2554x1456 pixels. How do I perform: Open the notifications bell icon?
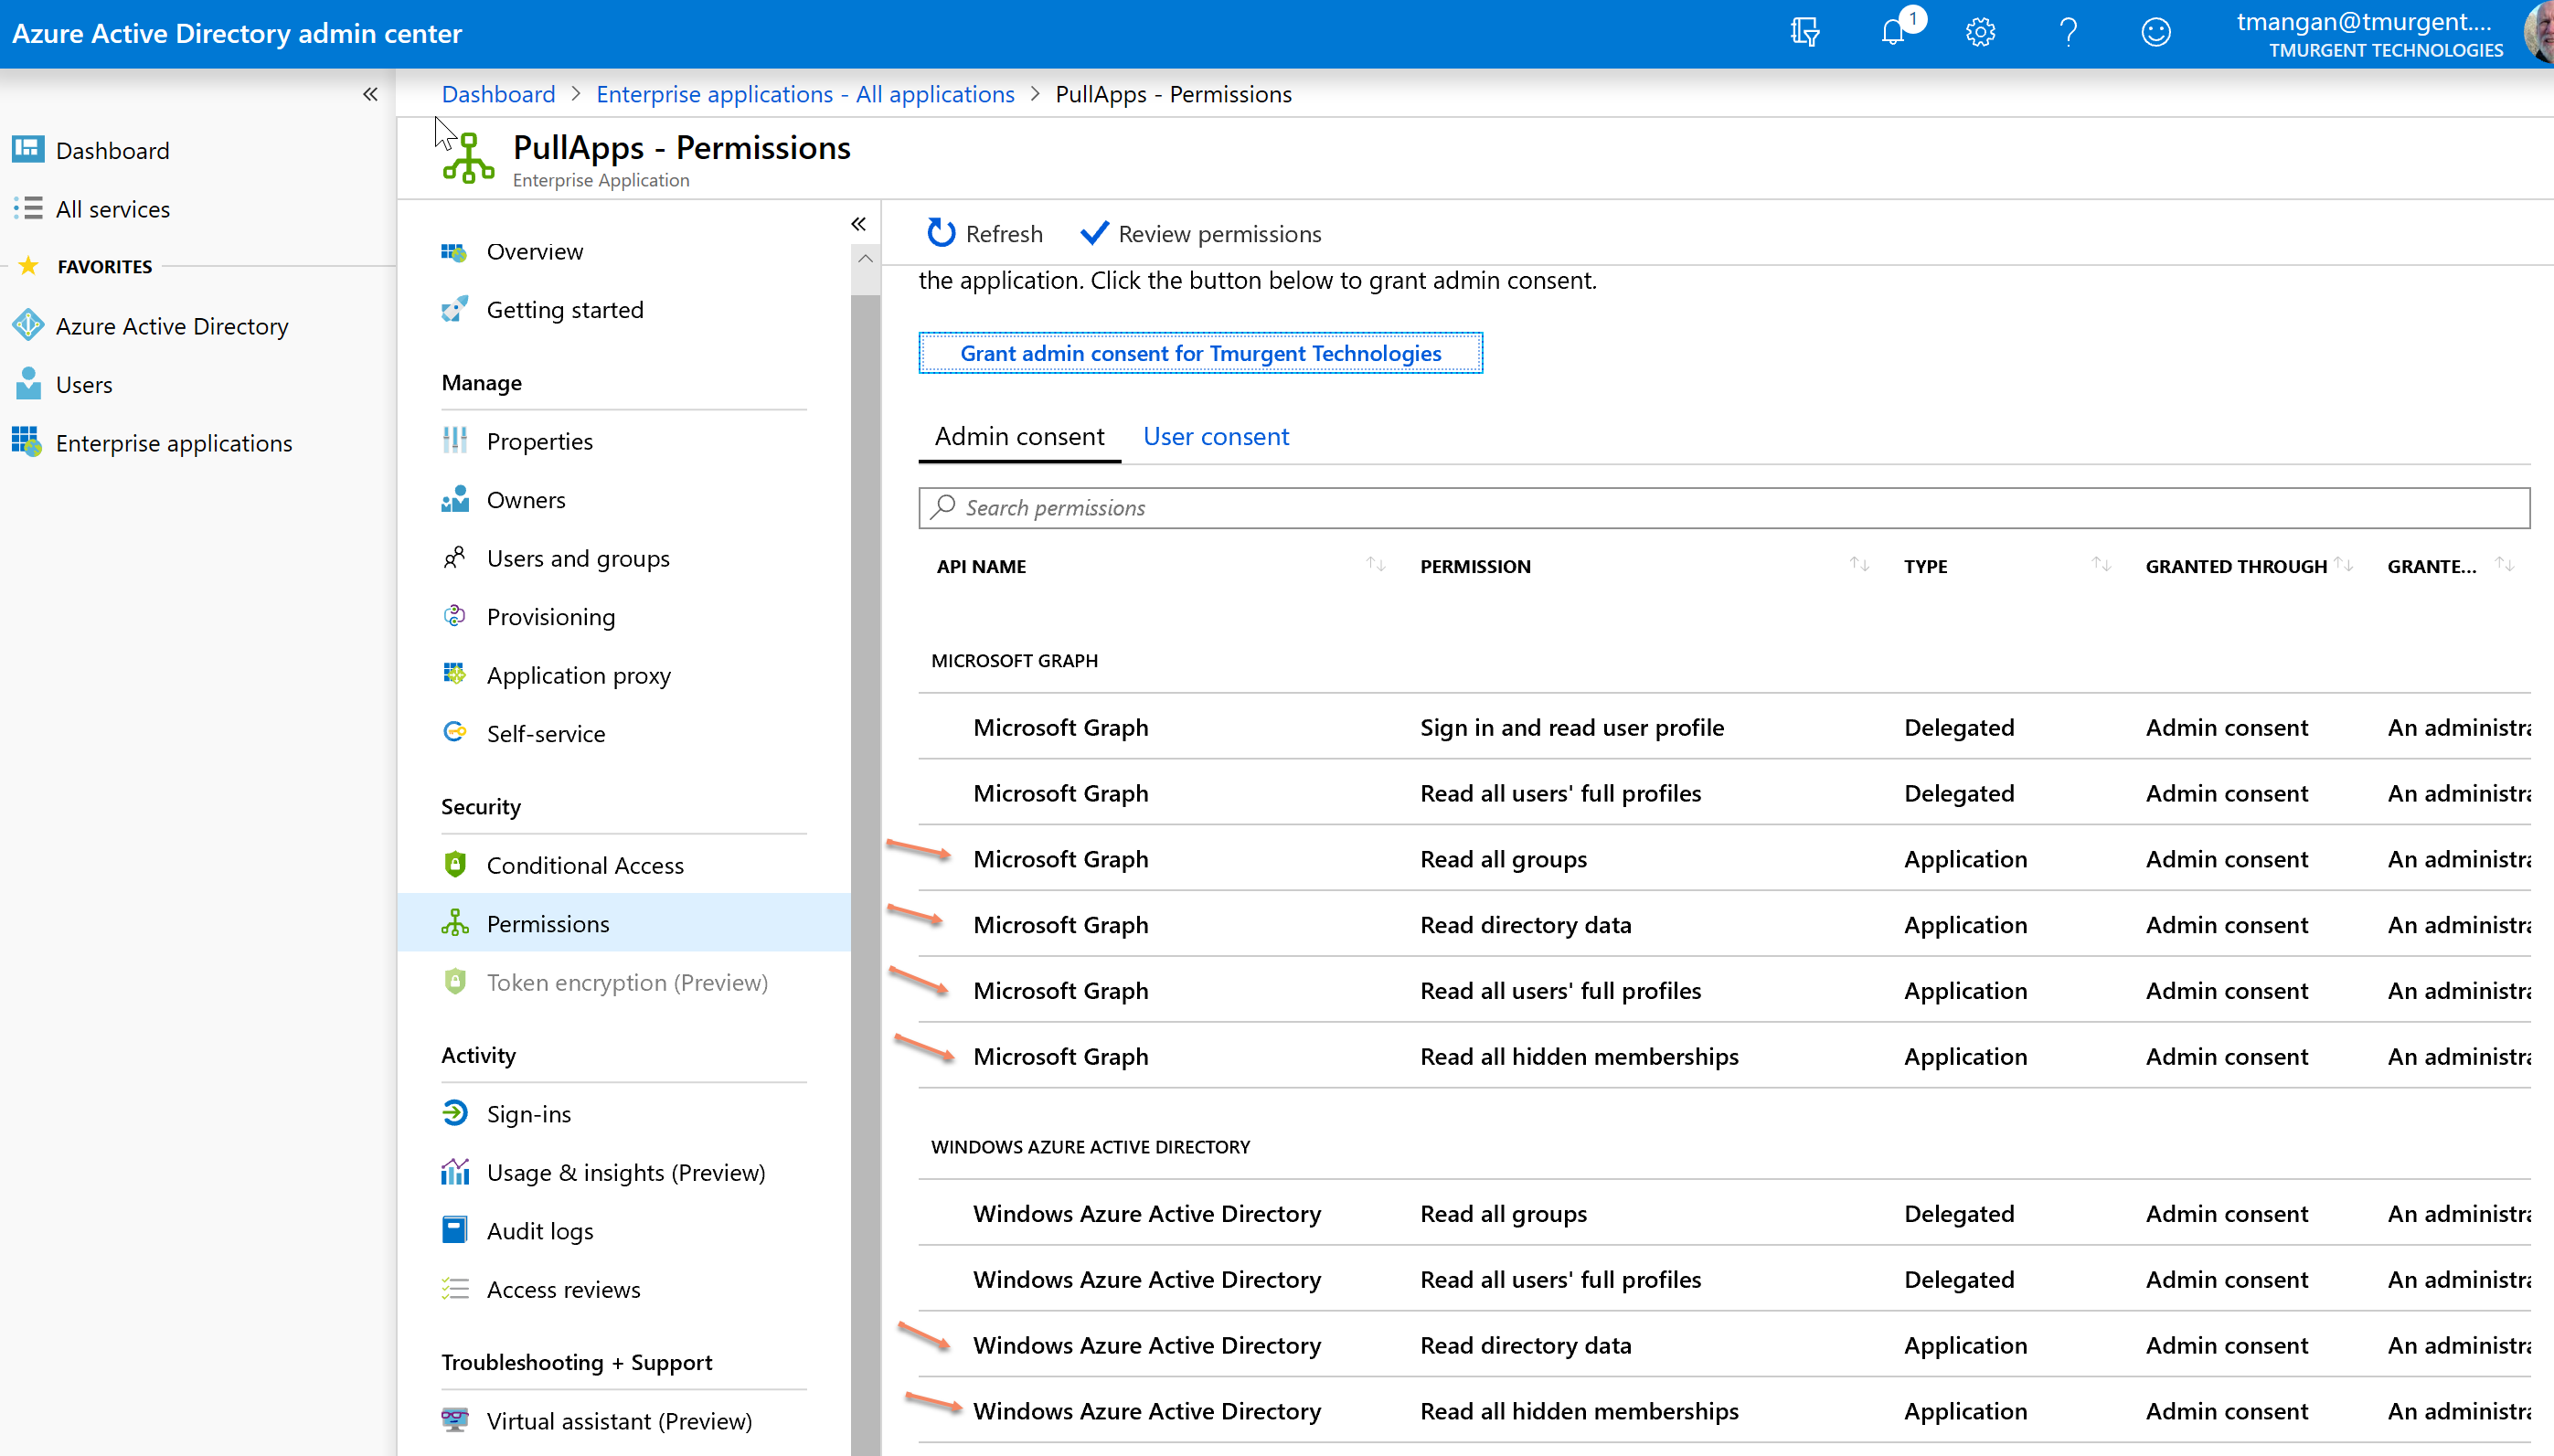1893,33
